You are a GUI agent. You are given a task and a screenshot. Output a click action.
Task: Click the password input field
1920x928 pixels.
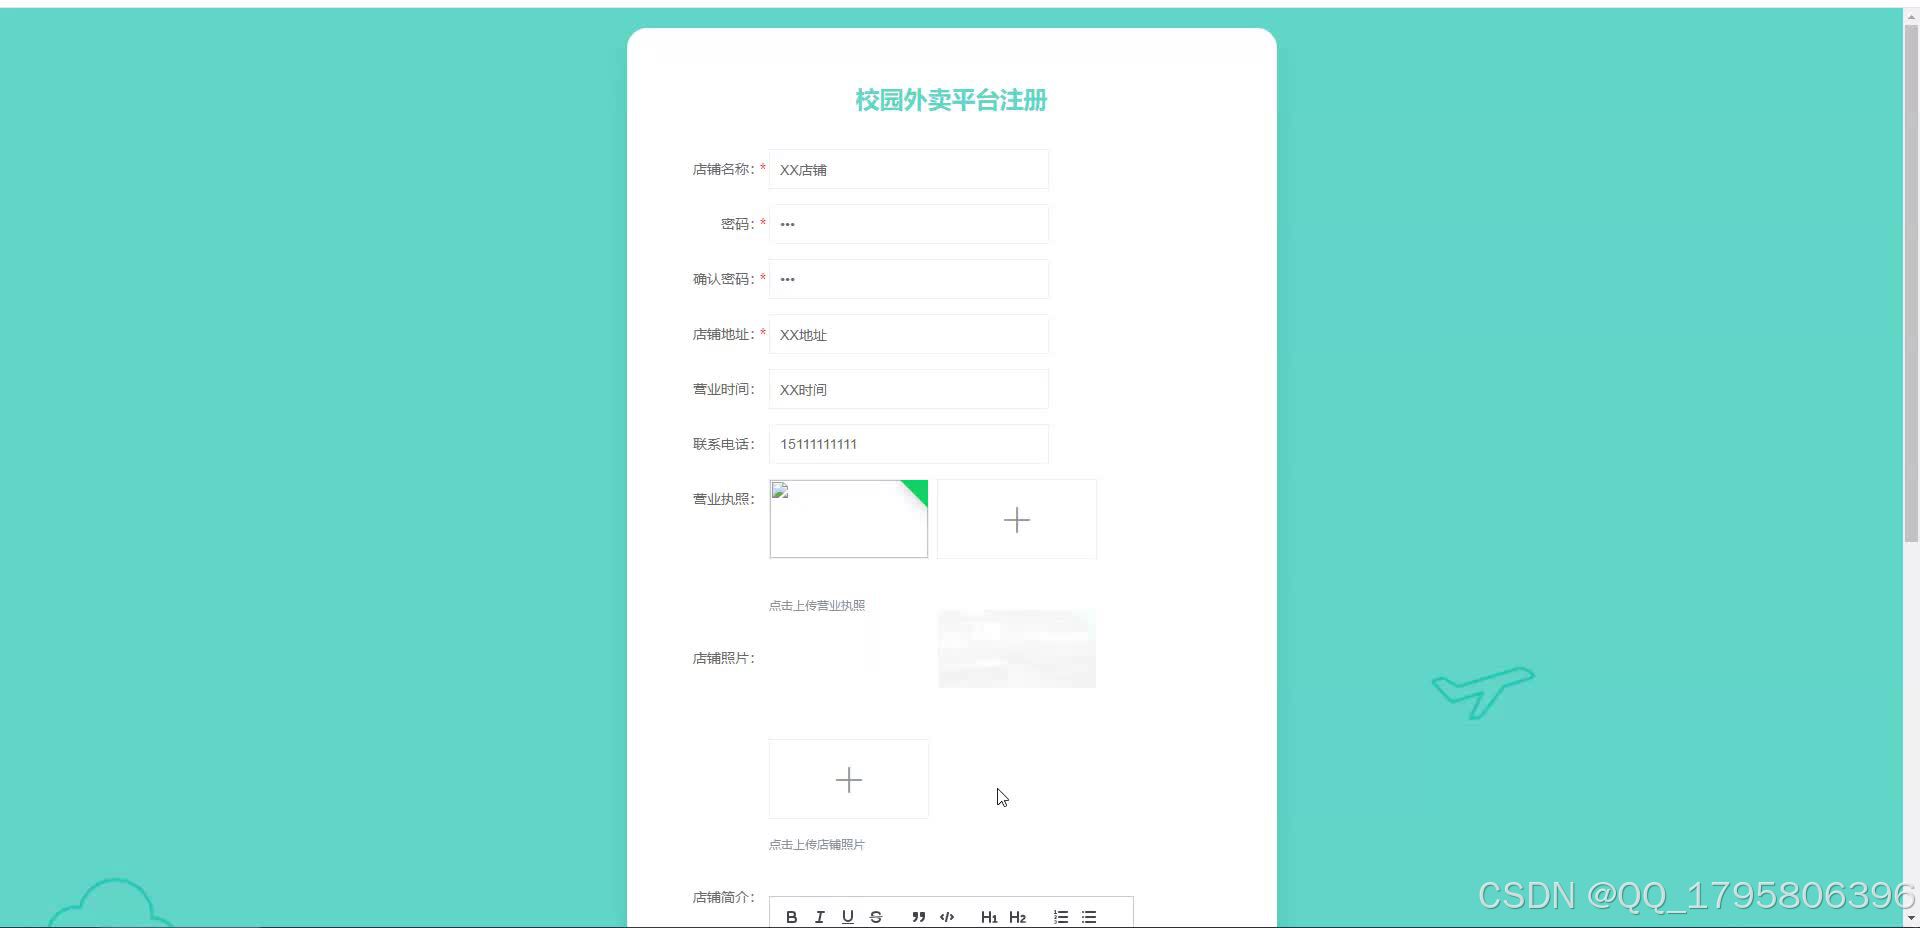pyautogui.click(x=907, y=224)
